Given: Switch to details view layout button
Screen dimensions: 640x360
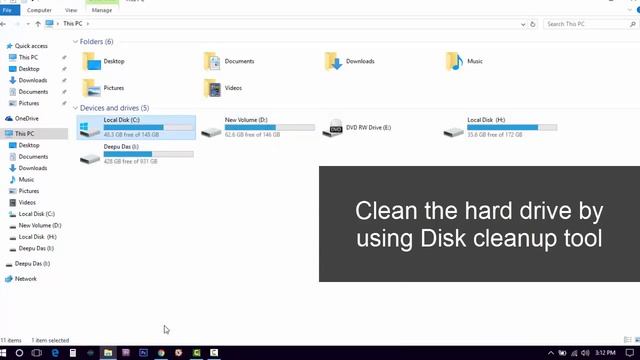Looking at the screenshot, I should (x=627, y=340).
